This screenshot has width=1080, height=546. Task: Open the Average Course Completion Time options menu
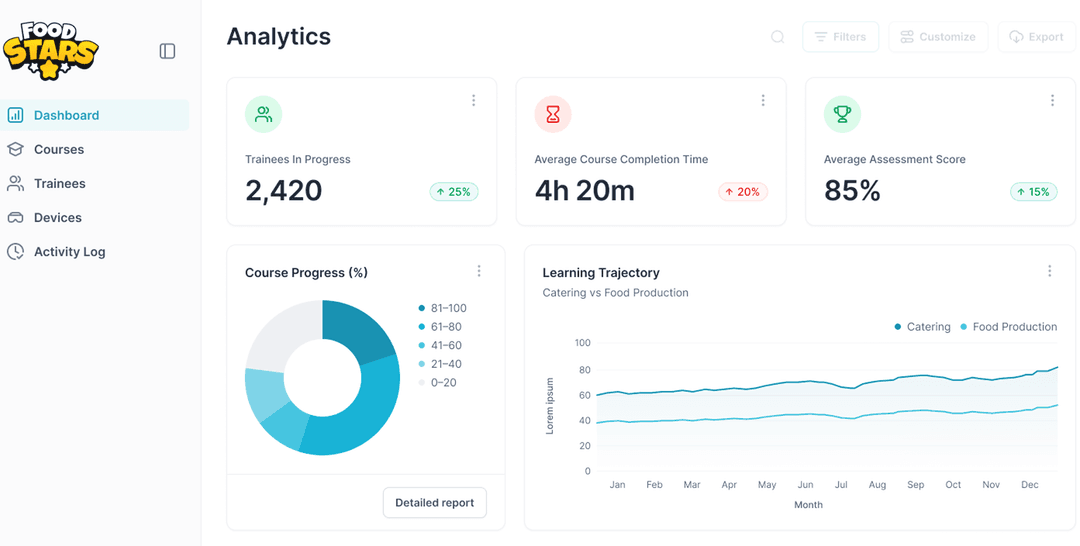tap(763, 101)
